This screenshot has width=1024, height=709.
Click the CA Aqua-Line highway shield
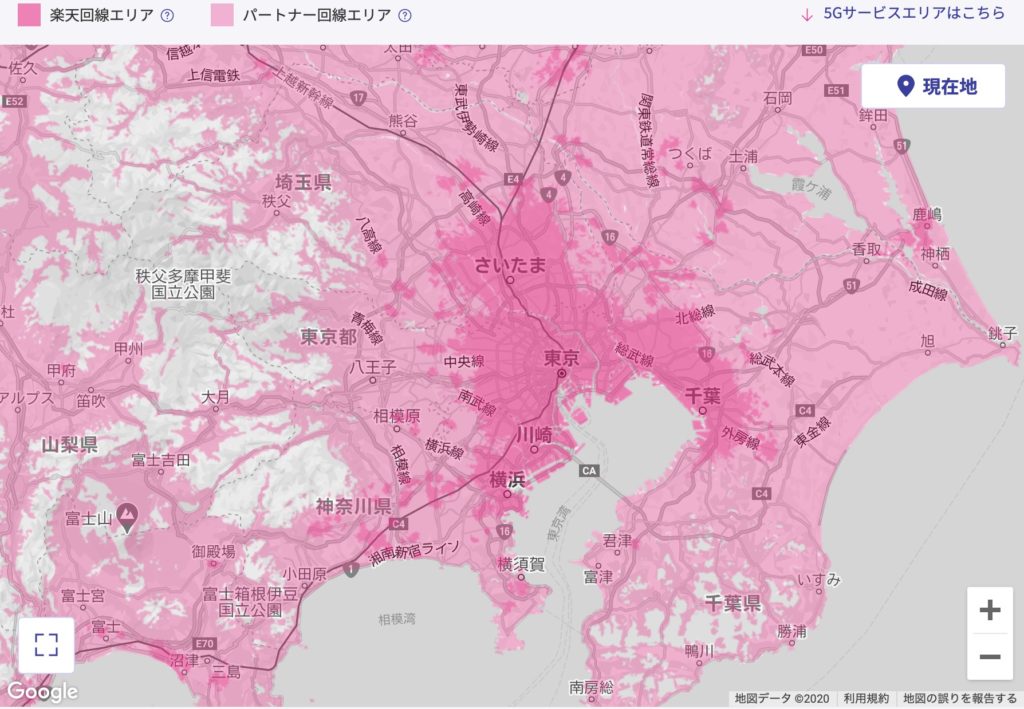[x=589, y=471]
